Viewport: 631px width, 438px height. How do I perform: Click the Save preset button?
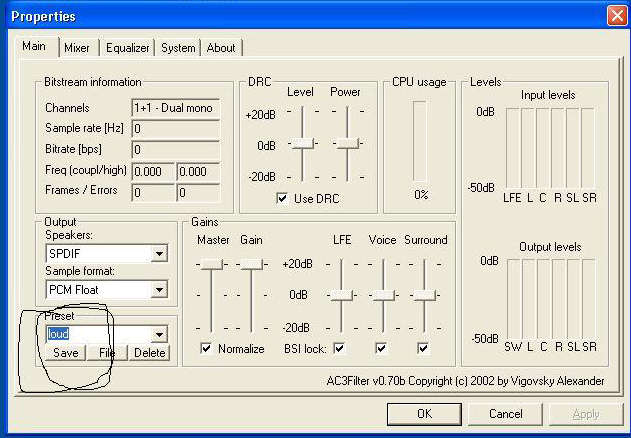point(66,353)
